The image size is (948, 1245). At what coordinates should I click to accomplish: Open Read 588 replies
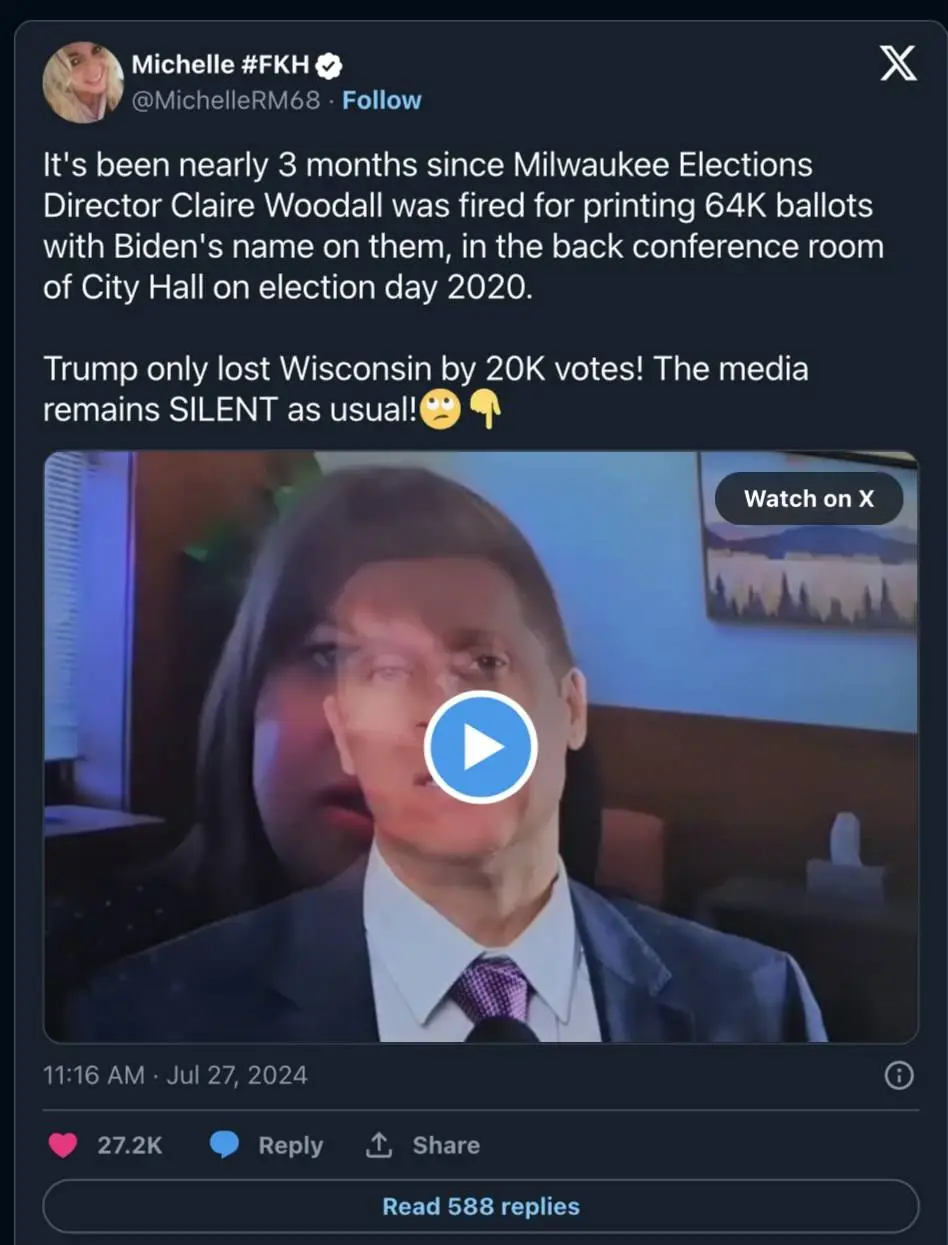[480, 1206]
